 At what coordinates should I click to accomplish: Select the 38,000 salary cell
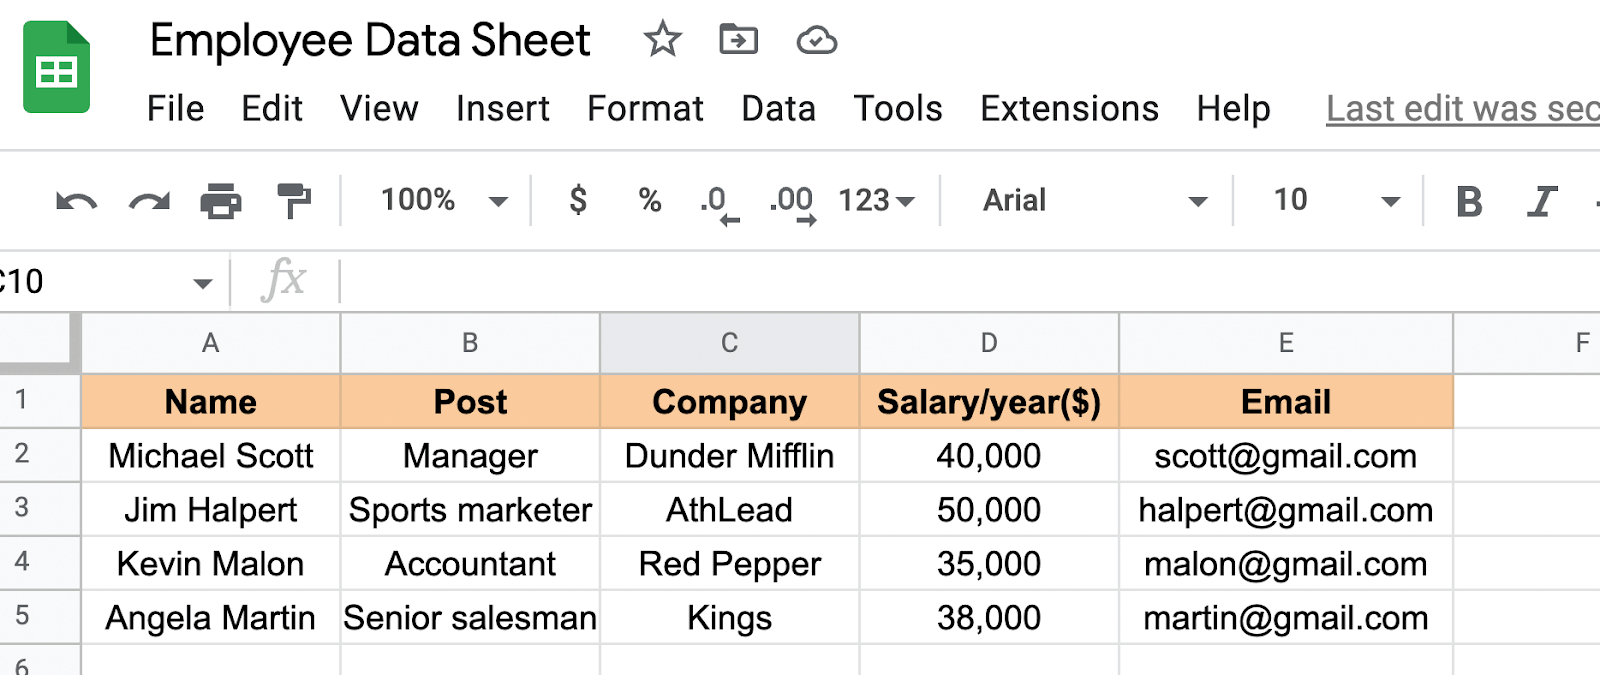989,618
